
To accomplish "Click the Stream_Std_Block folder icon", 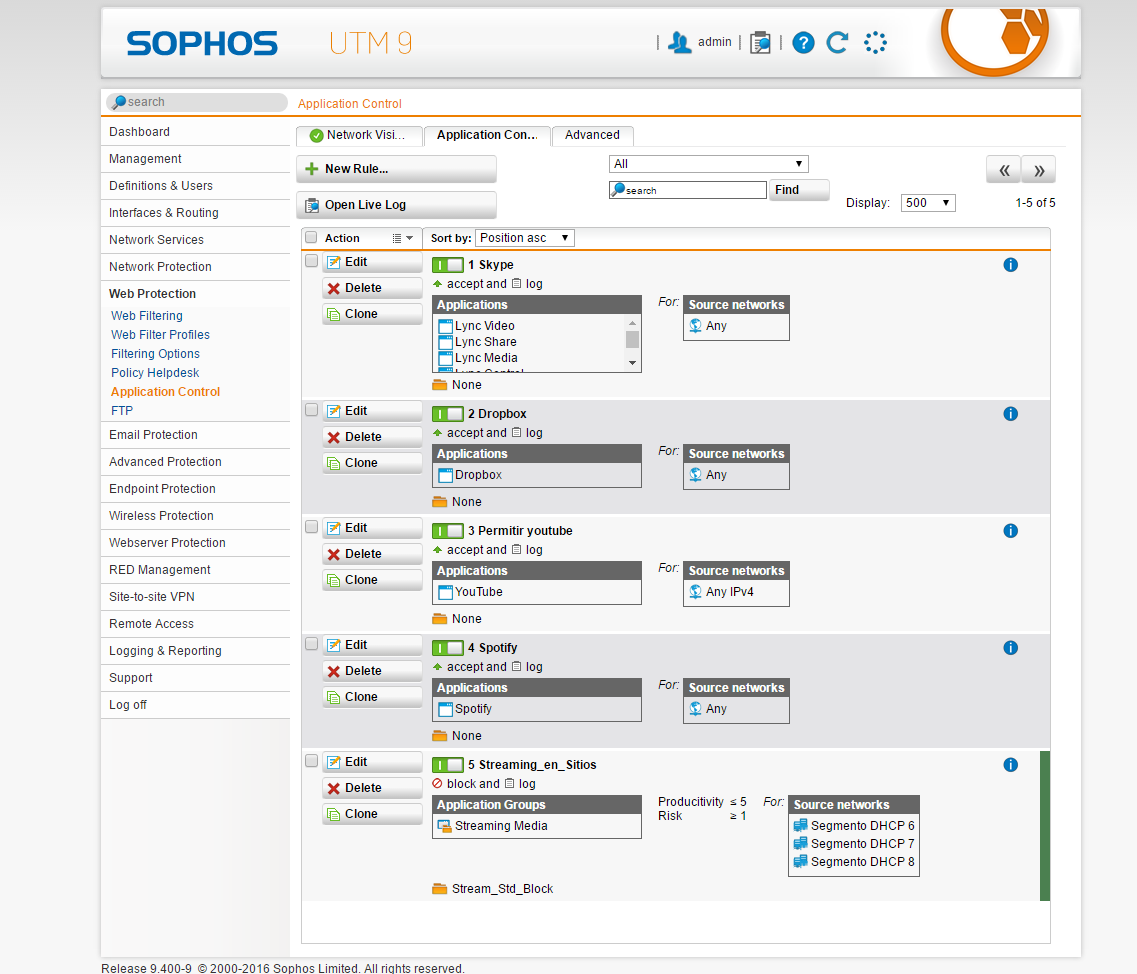I will [439, 888].
